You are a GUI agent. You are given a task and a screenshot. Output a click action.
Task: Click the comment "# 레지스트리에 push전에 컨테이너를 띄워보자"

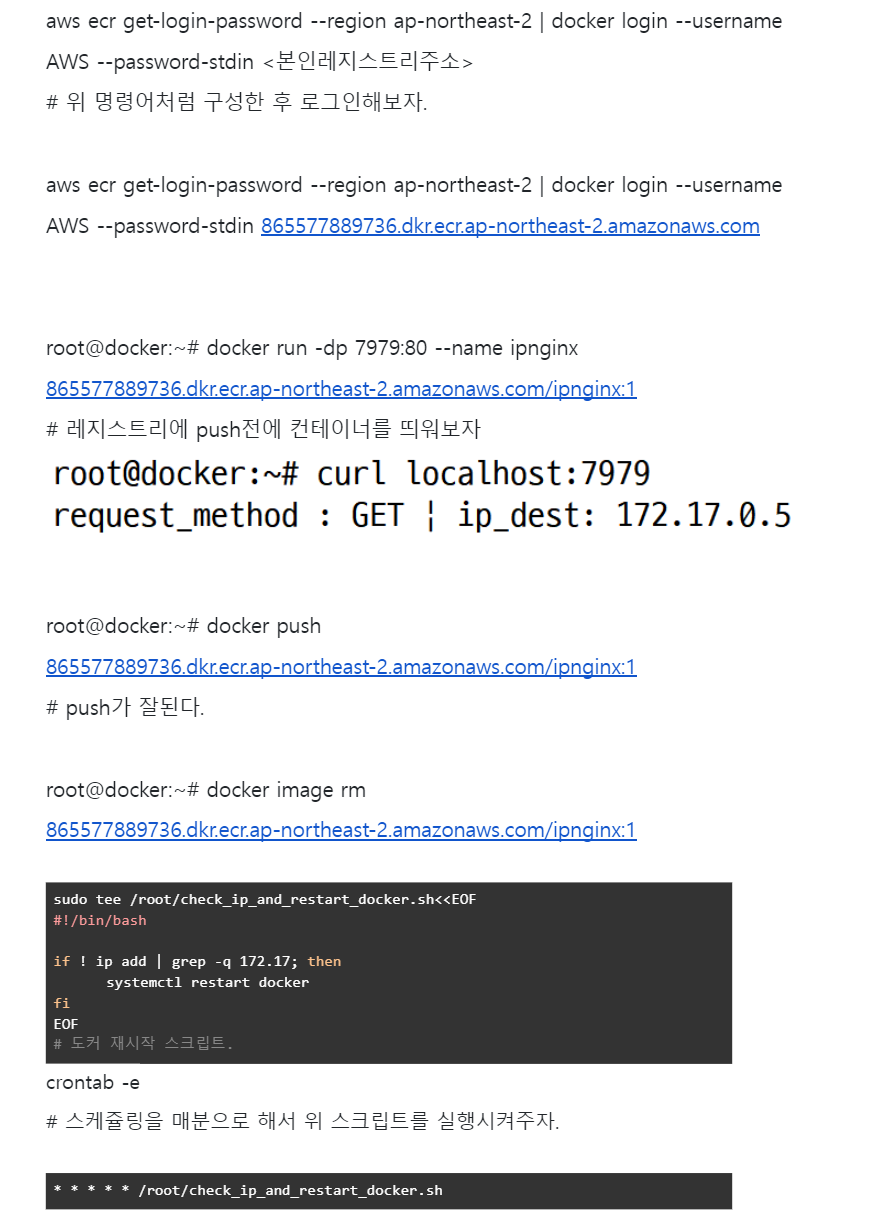pyautogui.click(x=264, y=430)
